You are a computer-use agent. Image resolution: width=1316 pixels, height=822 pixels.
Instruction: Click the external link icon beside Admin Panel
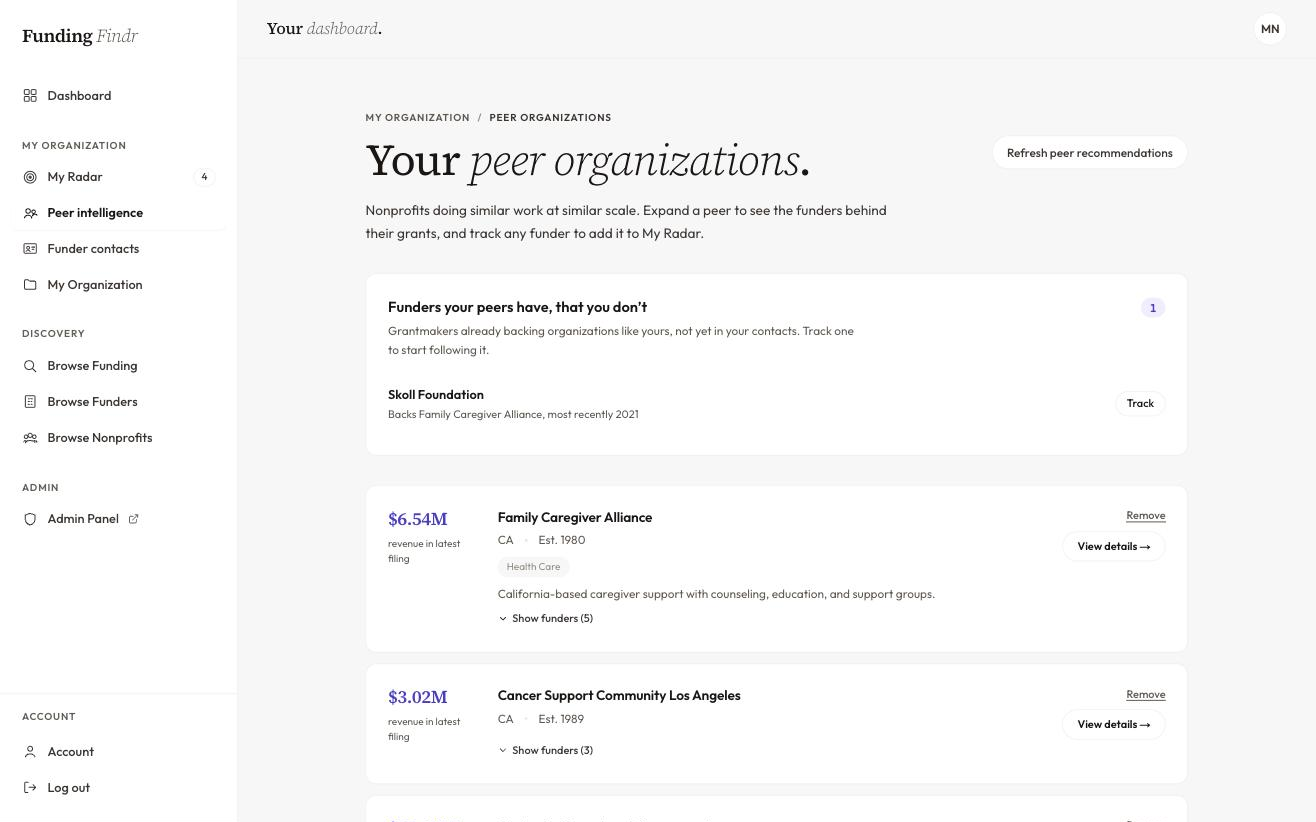[x=134, y=518]
